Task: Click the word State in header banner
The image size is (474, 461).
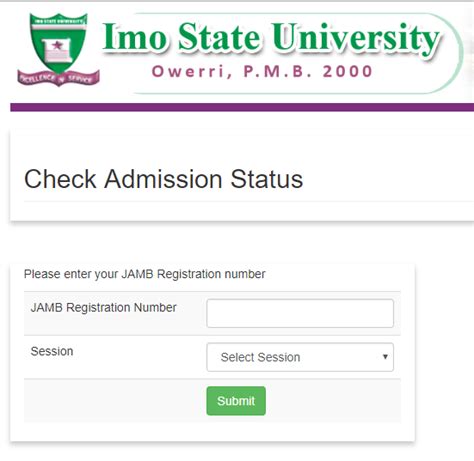Action: [219, 37]
